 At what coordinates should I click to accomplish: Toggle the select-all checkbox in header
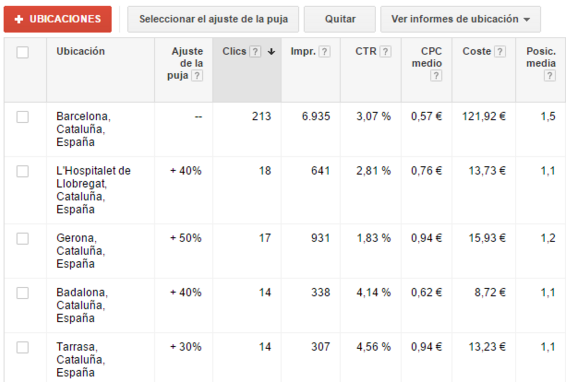coord(23,52)
